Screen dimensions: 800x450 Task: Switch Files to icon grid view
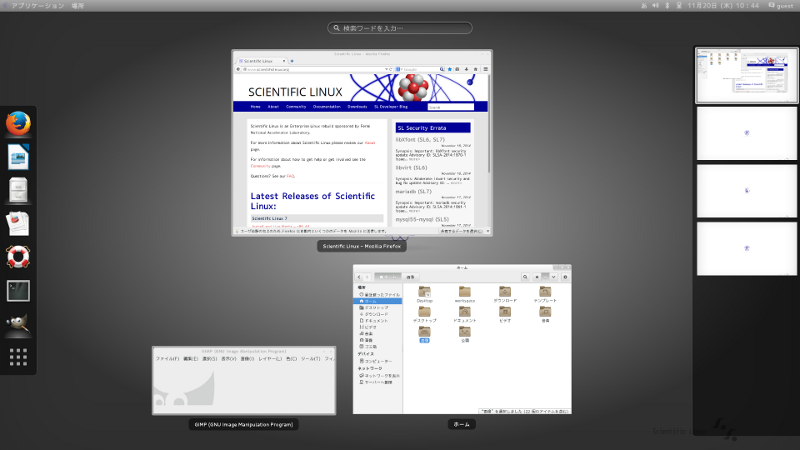coord(545,277)
